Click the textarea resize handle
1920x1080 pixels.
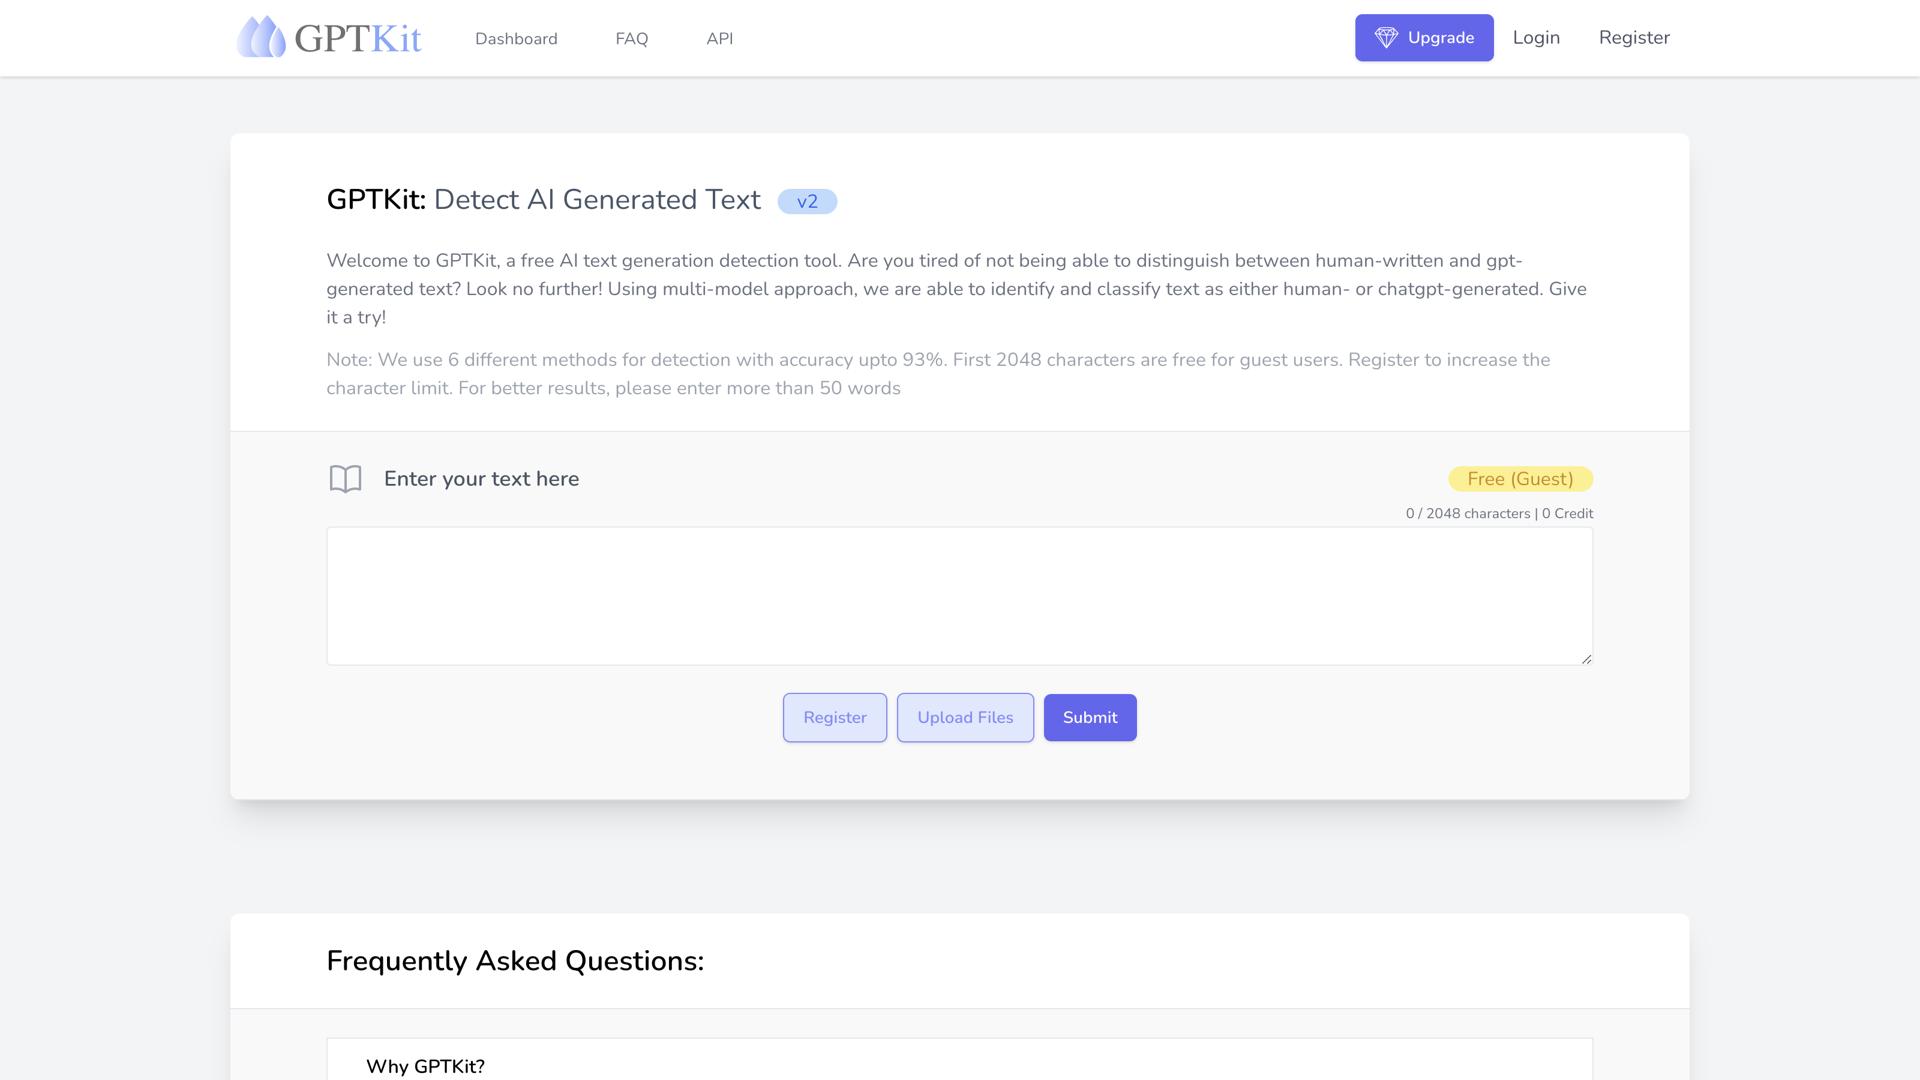1586,657
